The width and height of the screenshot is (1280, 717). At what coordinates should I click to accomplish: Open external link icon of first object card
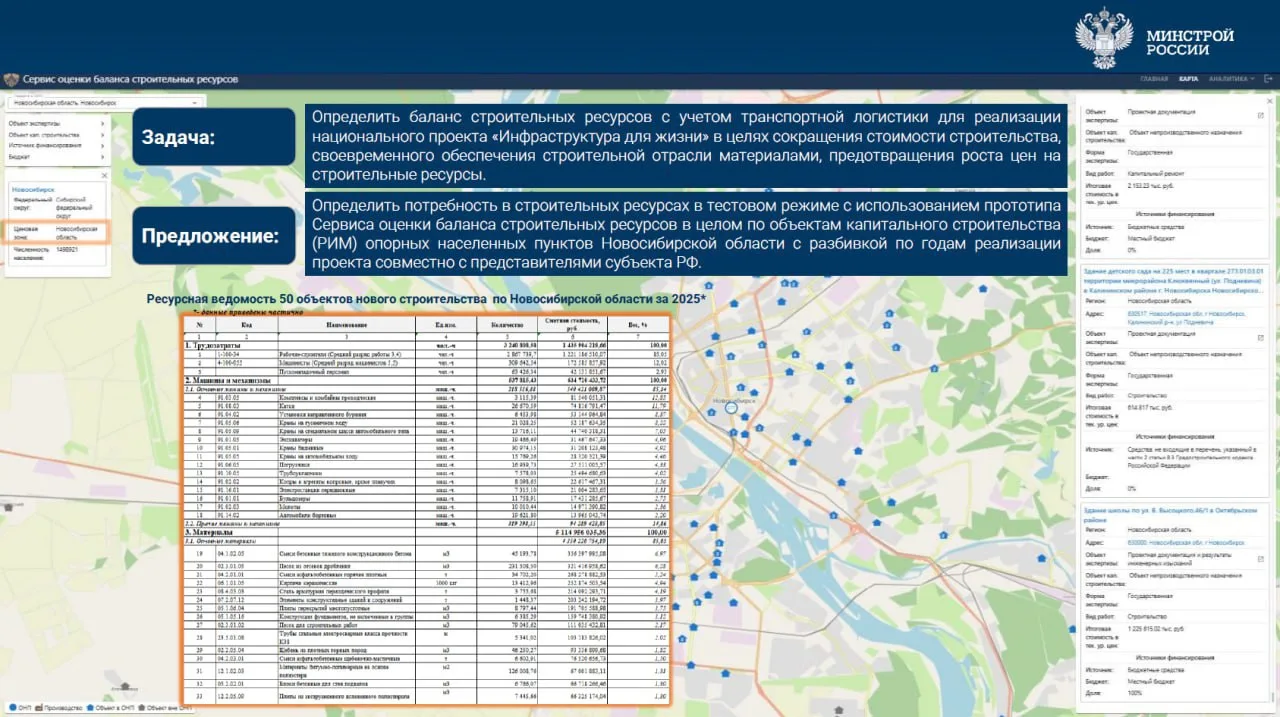(x=1260, y=114)
